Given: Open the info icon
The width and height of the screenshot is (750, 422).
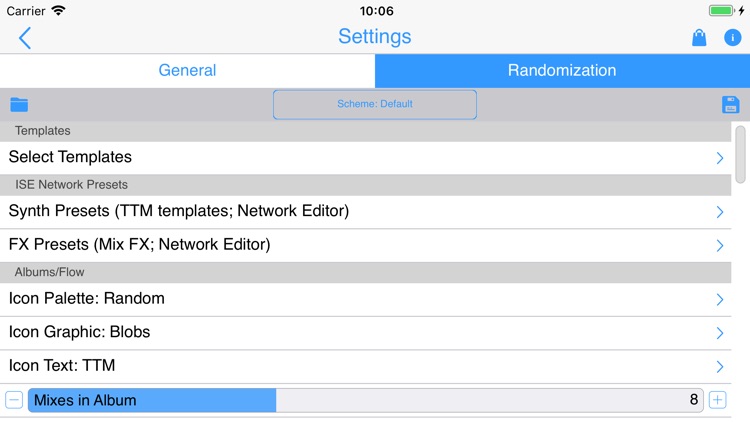Looking at the screenshot, I should pyautogui.click(x=732, y=38).
